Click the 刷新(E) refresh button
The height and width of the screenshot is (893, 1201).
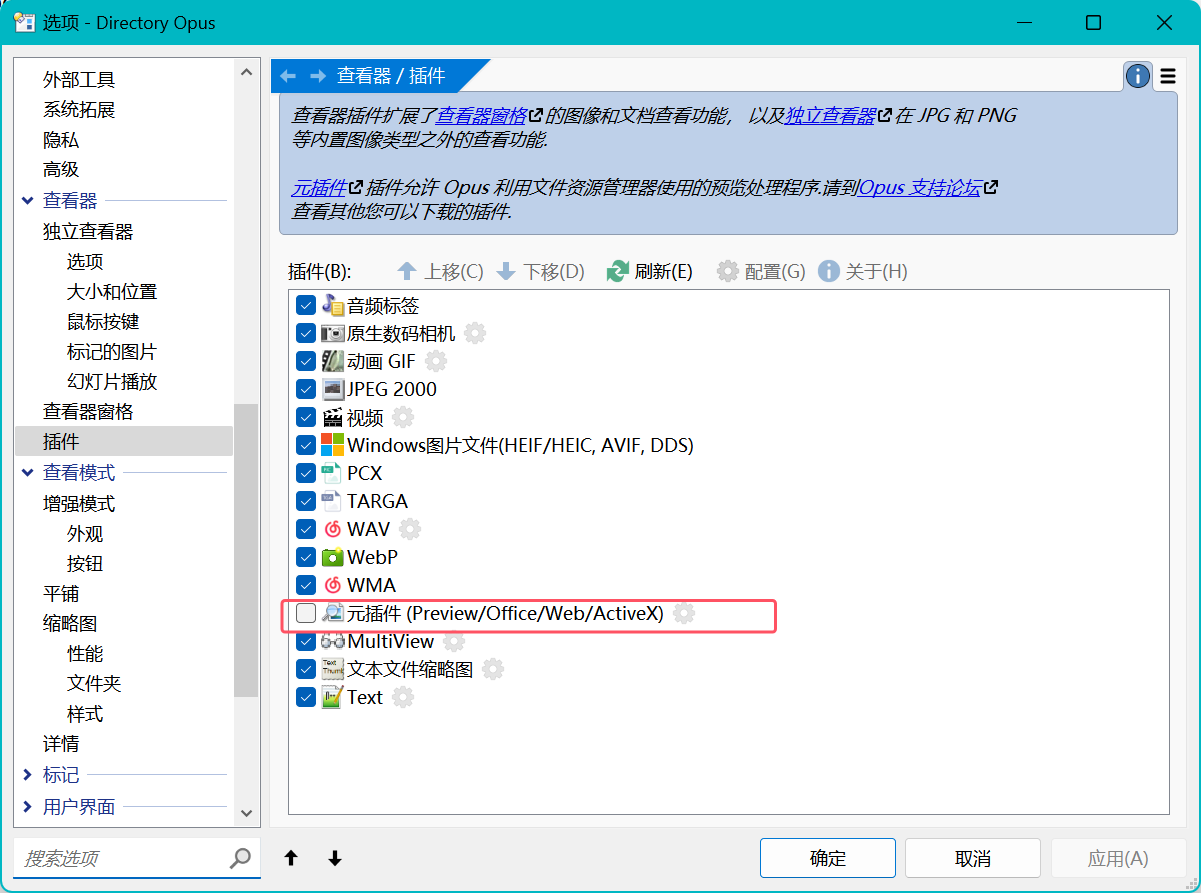click(650, 271)
